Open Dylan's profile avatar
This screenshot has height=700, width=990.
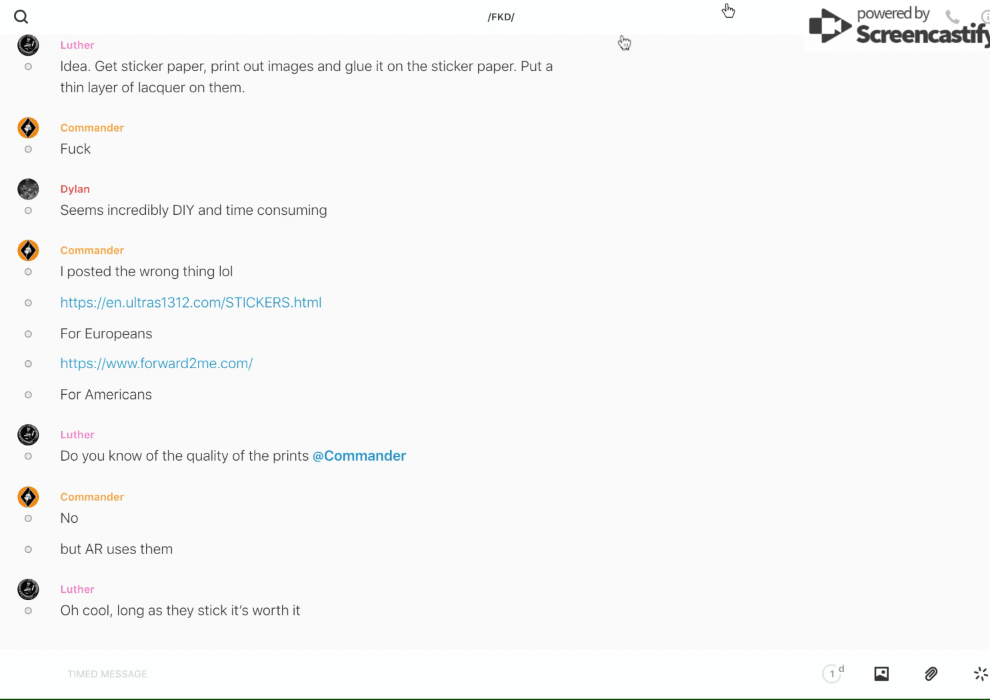click(28, 189)
